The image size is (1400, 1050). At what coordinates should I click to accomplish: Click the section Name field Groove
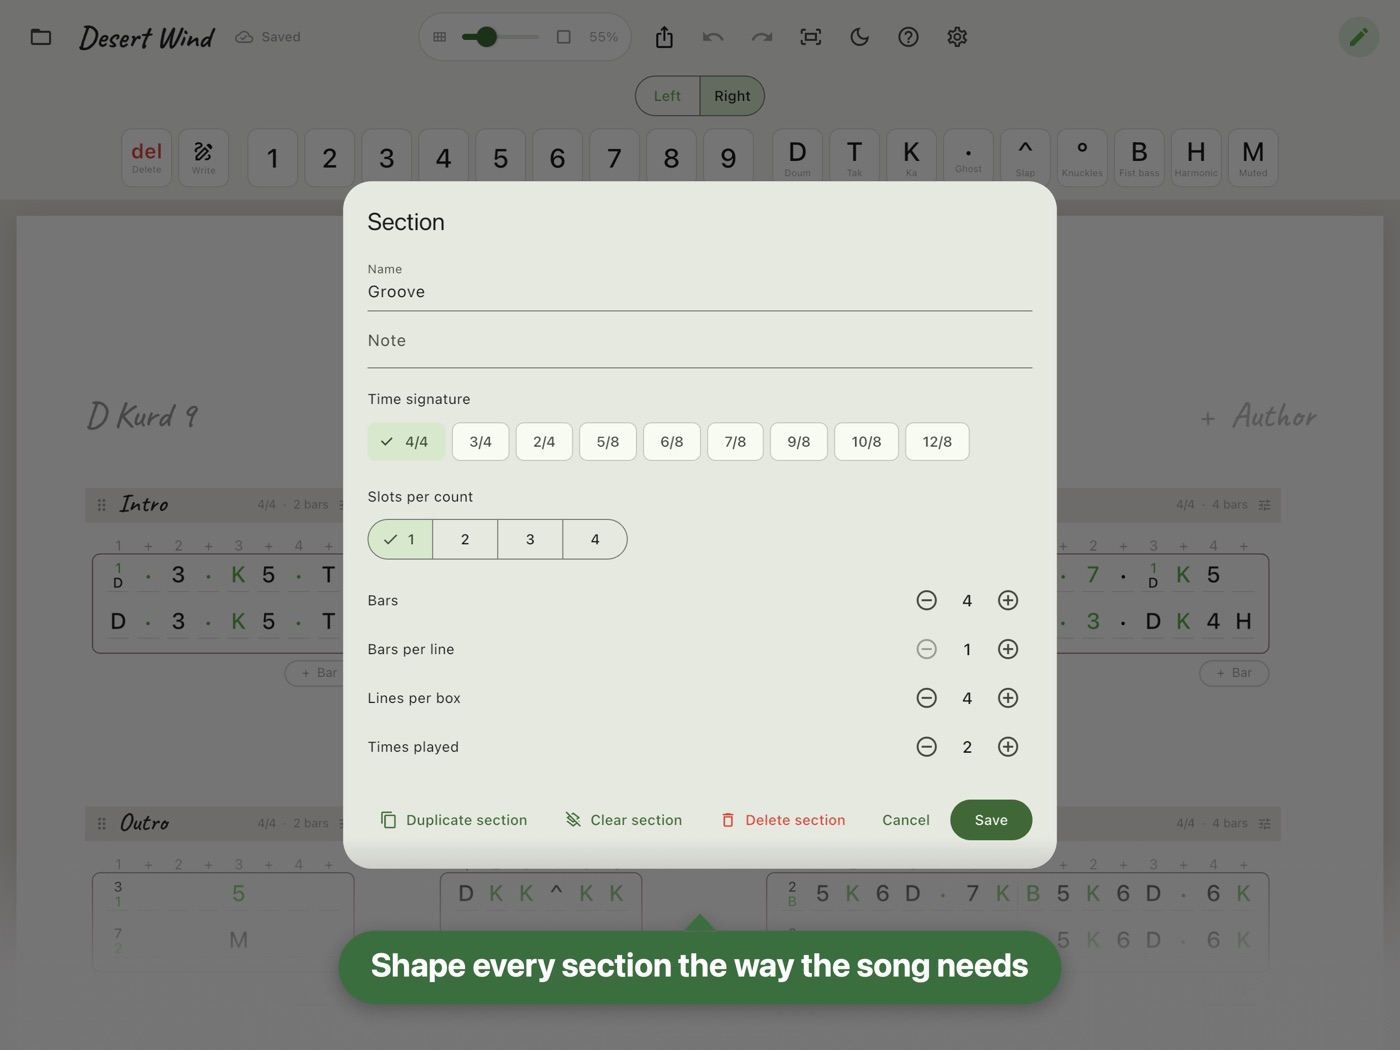pyautogui.click(x=700, y=285)
